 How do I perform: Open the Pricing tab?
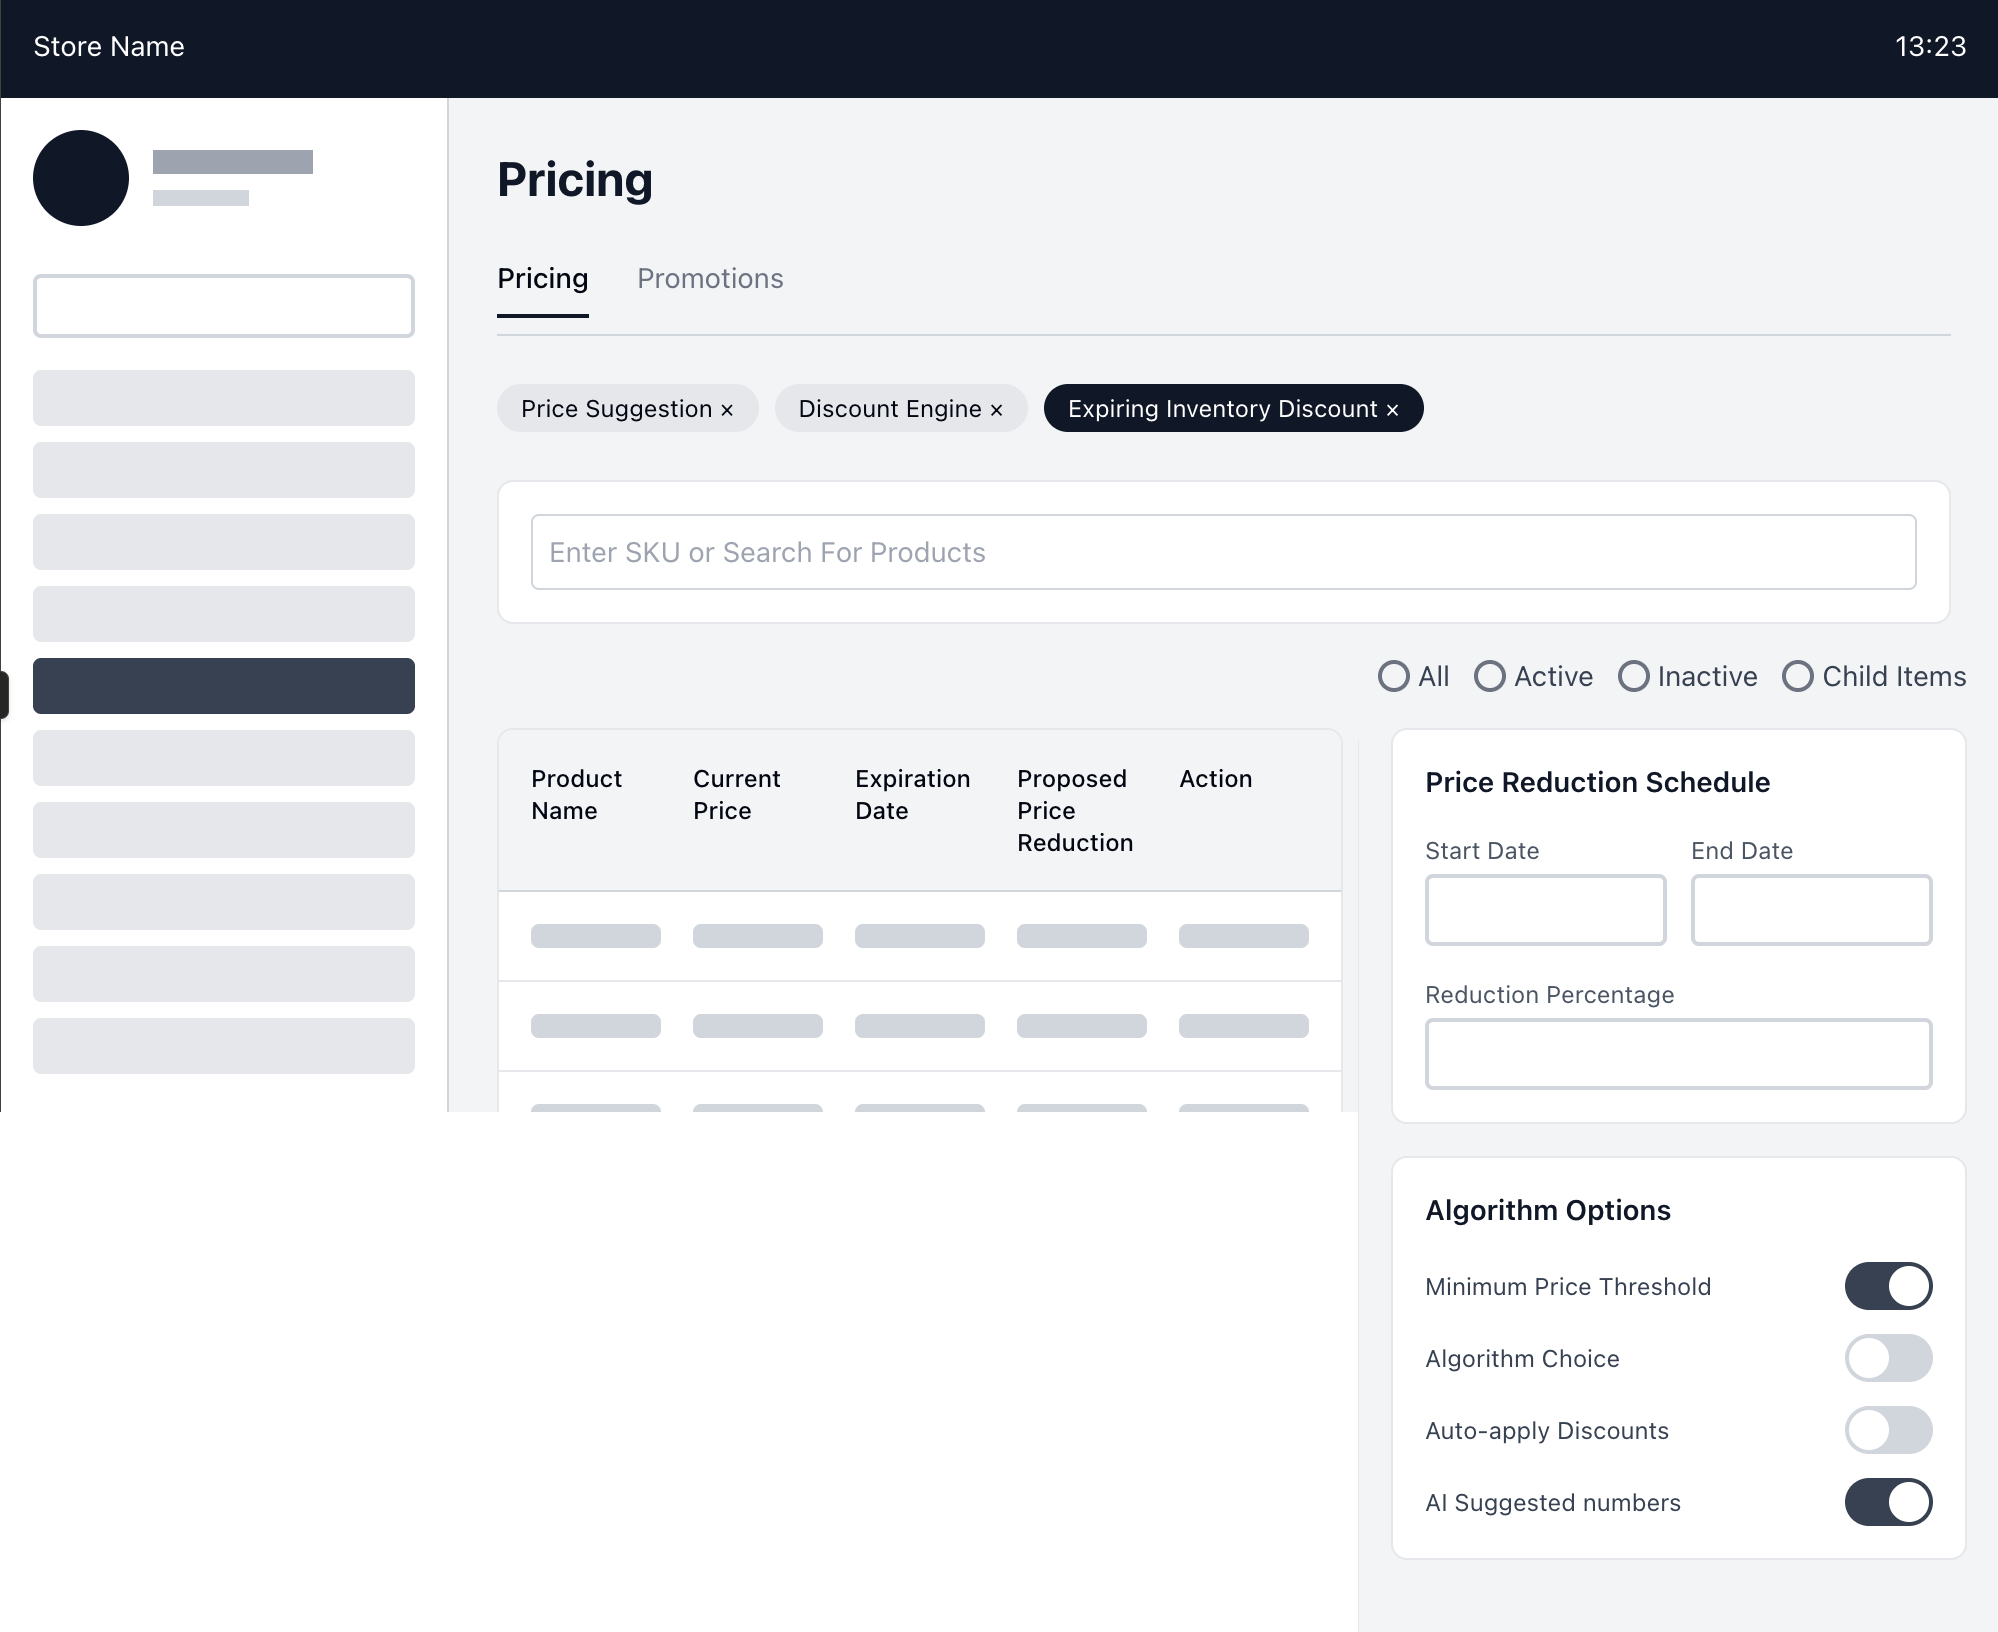[x=543, y=279]
